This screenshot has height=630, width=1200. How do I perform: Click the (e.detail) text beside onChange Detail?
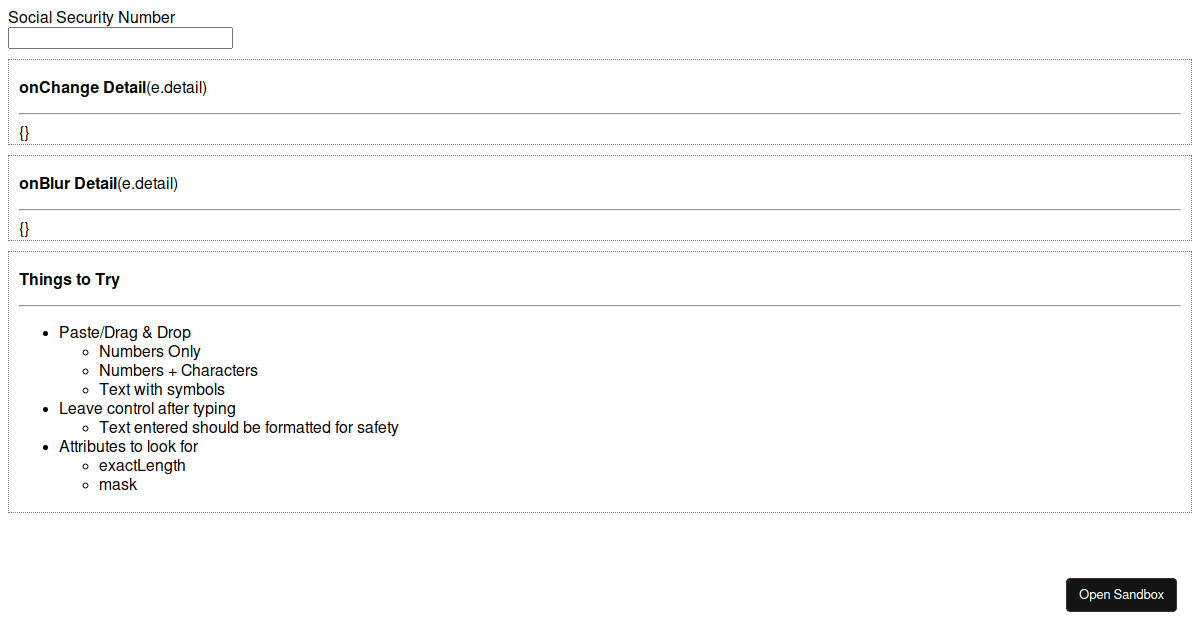(x=176, y=87)
